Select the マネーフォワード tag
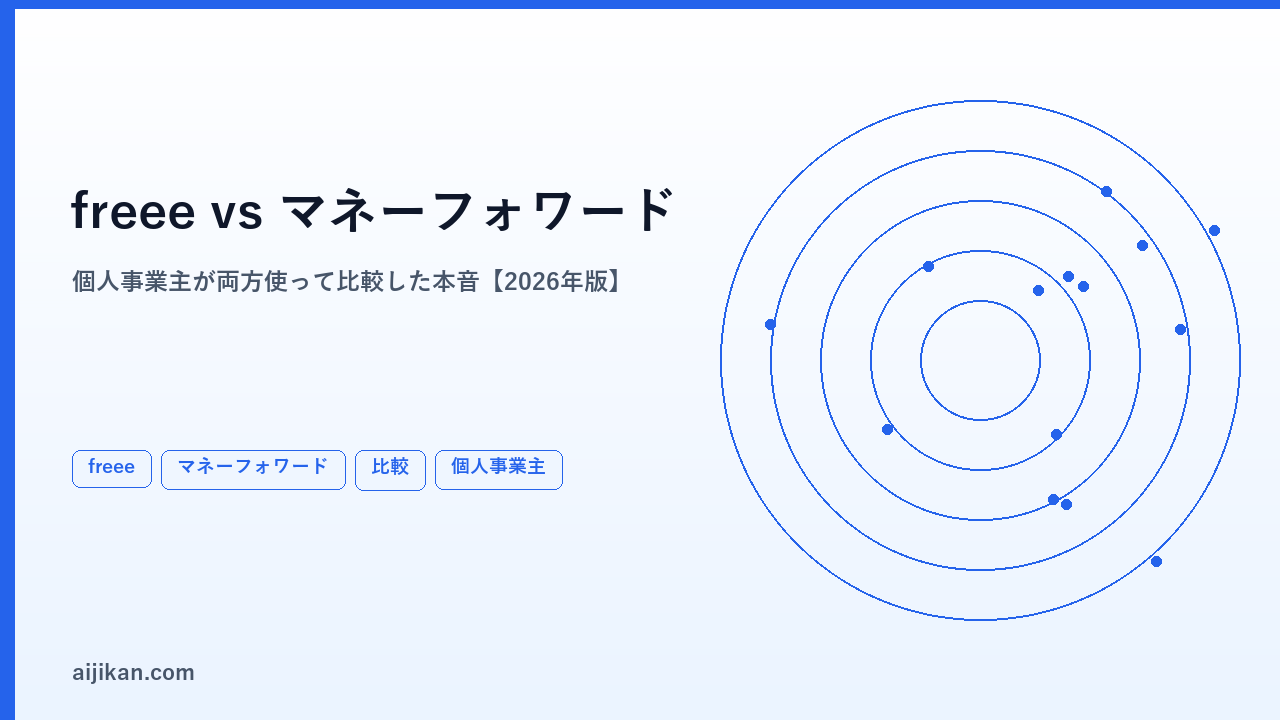Screen dimensions: 1280x720 (253, 469)
